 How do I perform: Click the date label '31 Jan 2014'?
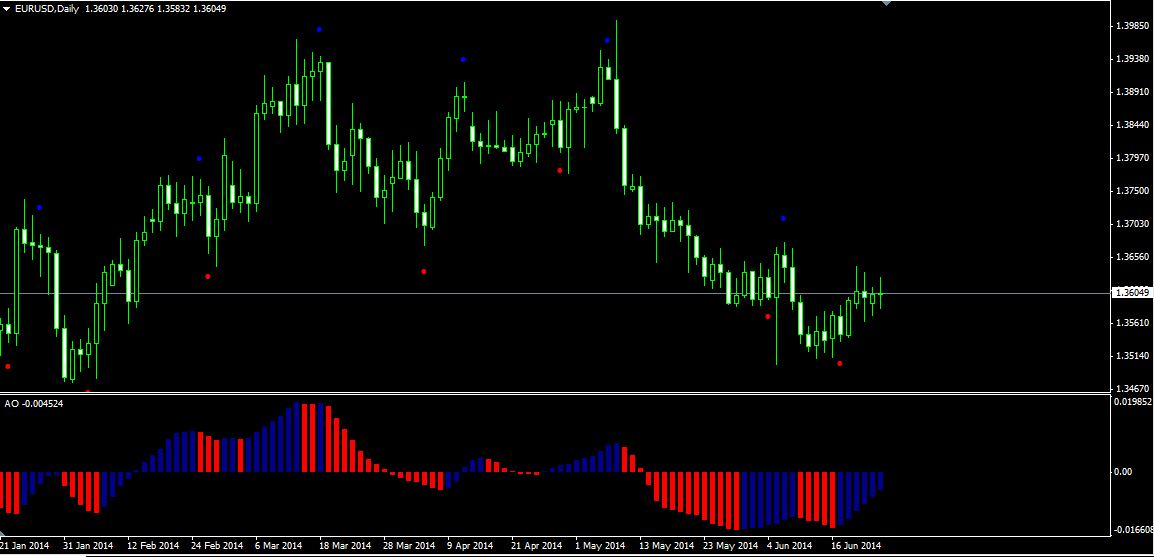point(89,546)
